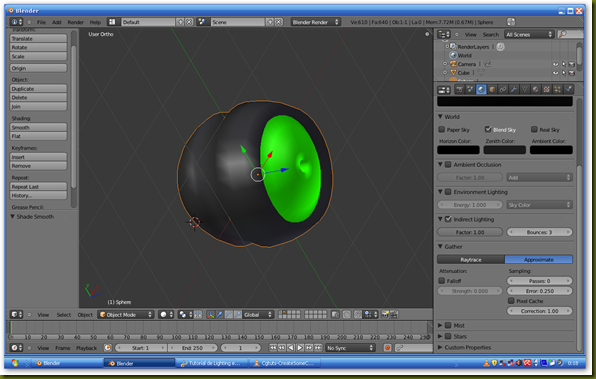This screenshot has height=379, width=596.
Task: Click the screen layout browse icon
Action: [112, 22]
